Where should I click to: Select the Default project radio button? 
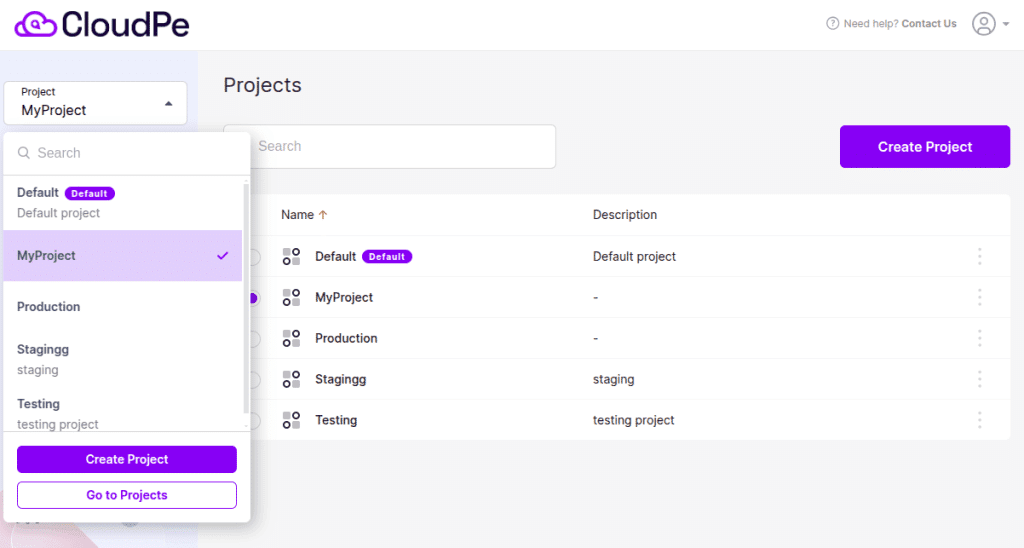254,257
